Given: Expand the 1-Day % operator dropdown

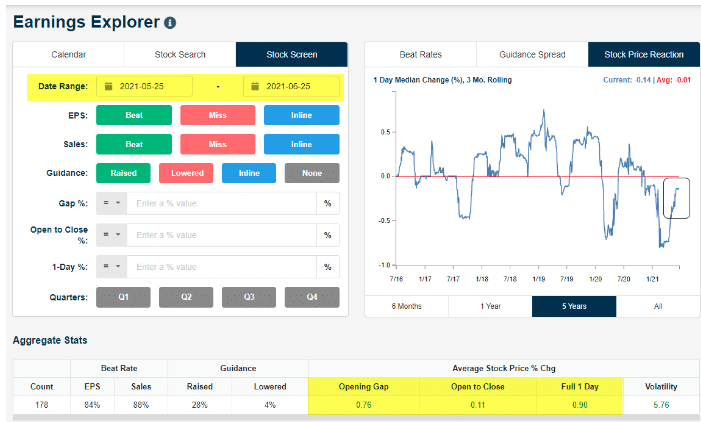Looking at the screenshot, I should coord(112,267).
